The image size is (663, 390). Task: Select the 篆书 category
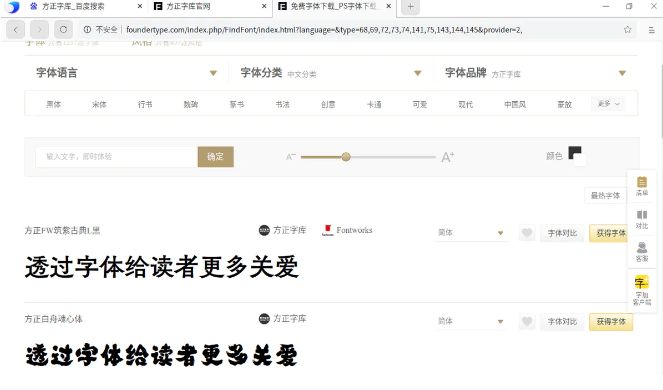click(237, 104)
